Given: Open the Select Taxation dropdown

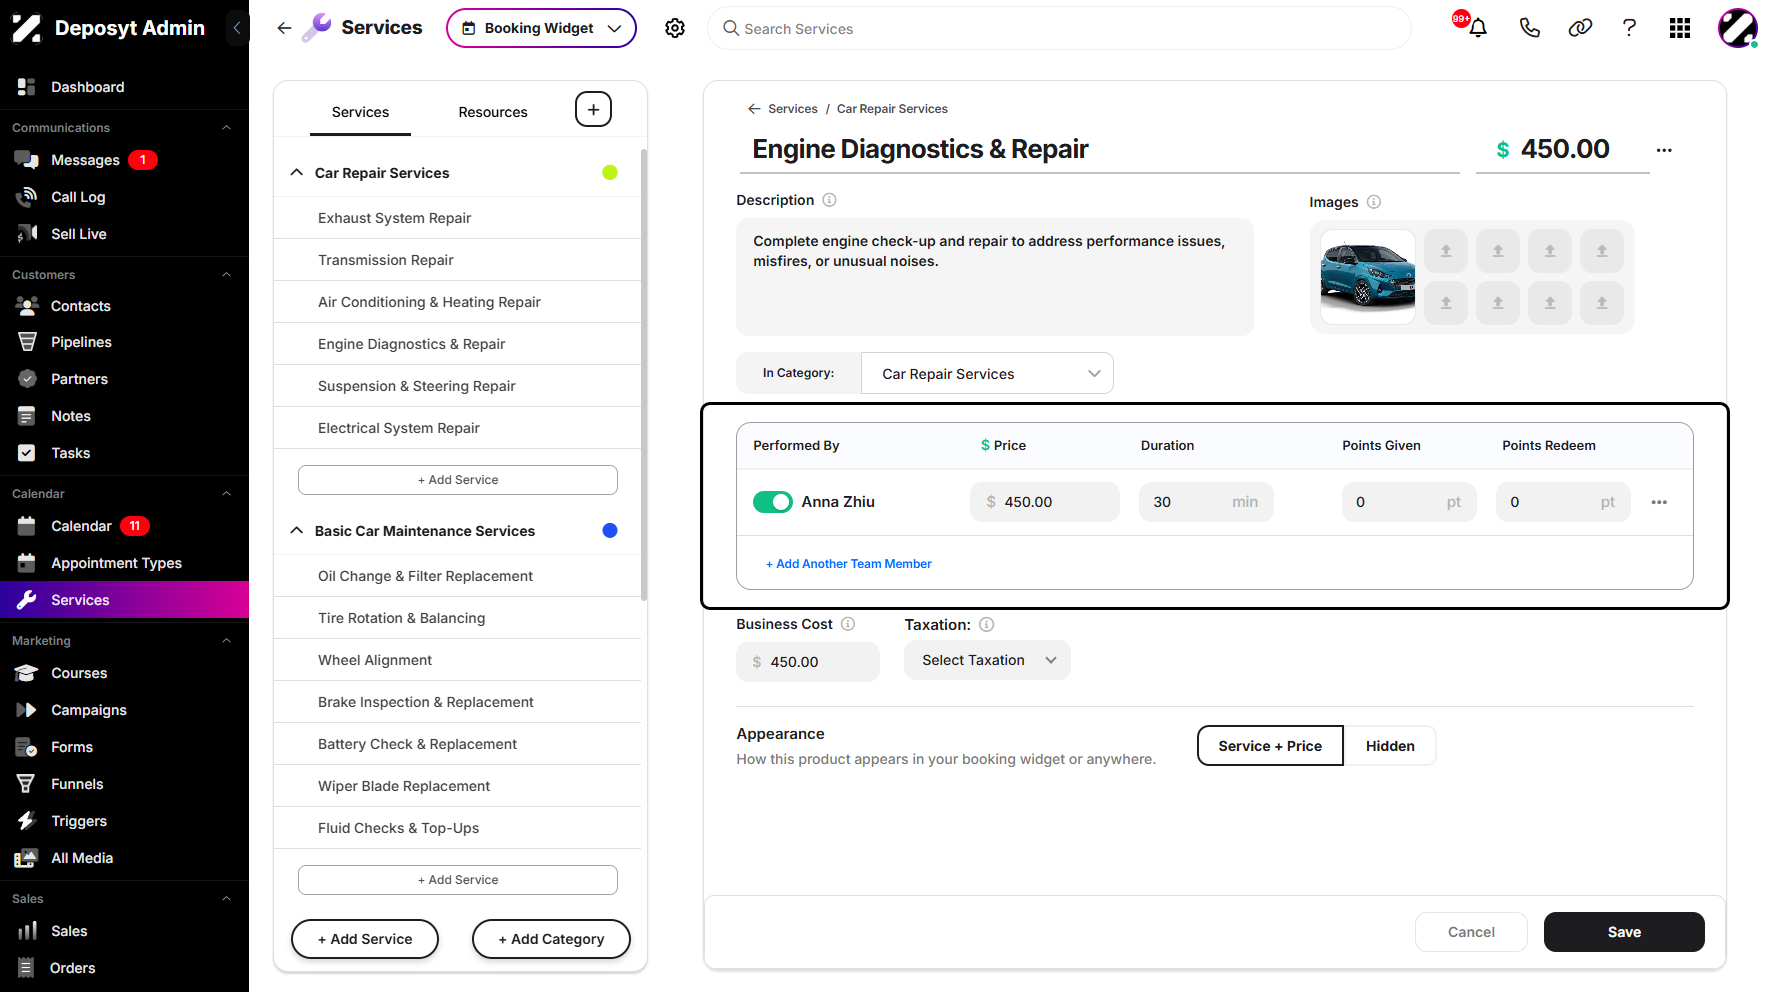Looking at the screenshot, I should click(x=987, y=660).
